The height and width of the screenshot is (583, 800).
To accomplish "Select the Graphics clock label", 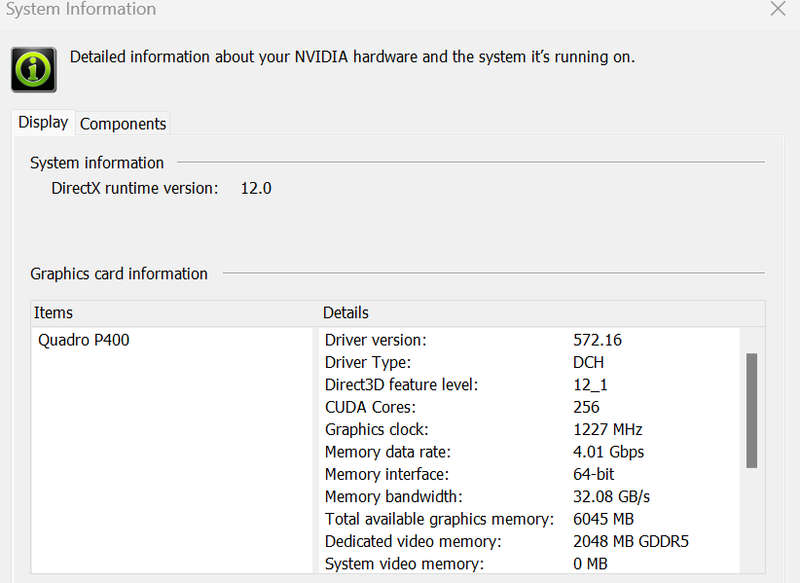I will click(377, 429).
